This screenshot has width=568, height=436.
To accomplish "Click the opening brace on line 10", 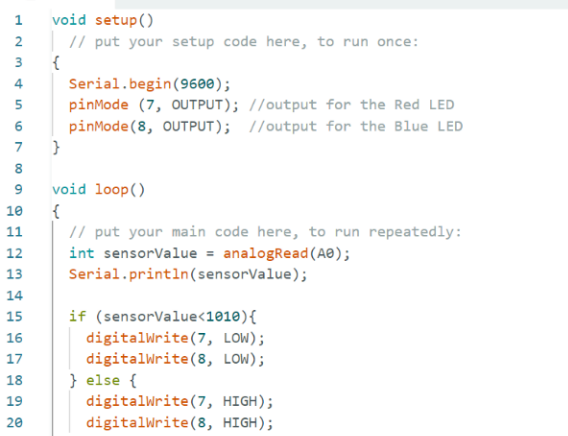I will [x=56, y=211].
